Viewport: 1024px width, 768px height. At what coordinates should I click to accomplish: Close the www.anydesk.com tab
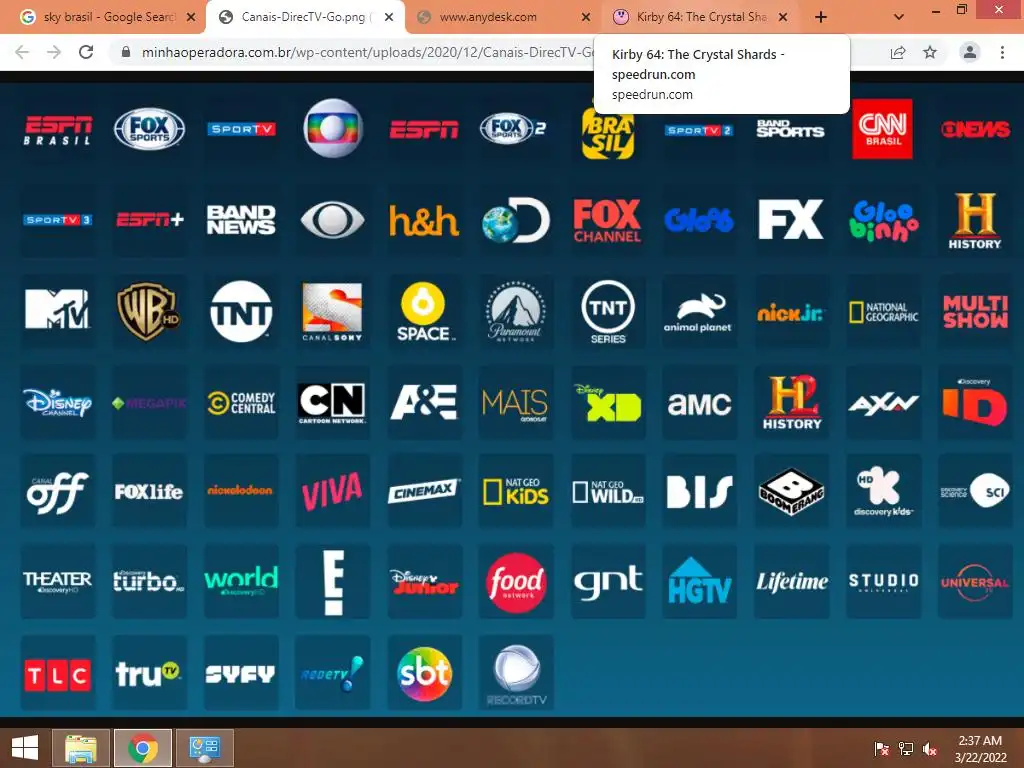(x=586, y=17)
